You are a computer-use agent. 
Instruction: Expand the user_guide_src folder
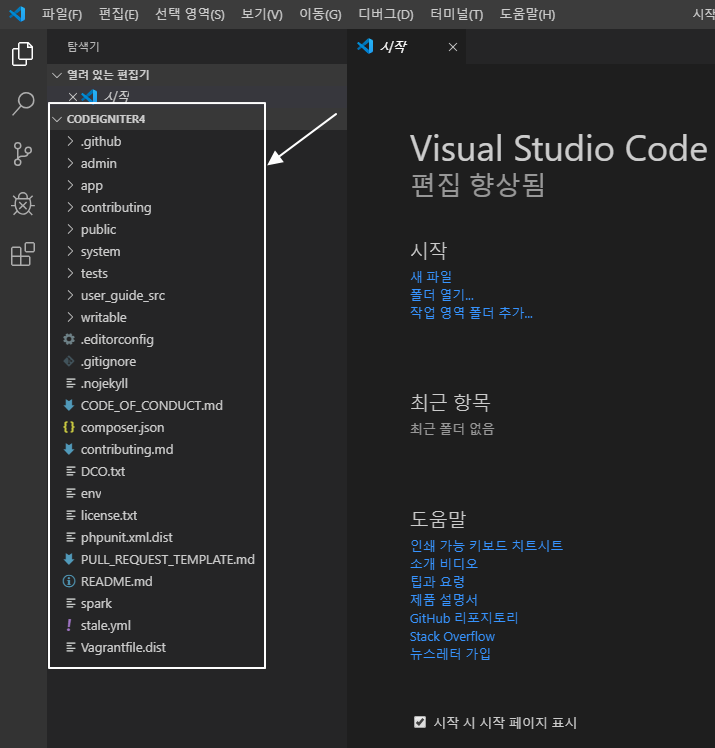(x=70, y=295)
